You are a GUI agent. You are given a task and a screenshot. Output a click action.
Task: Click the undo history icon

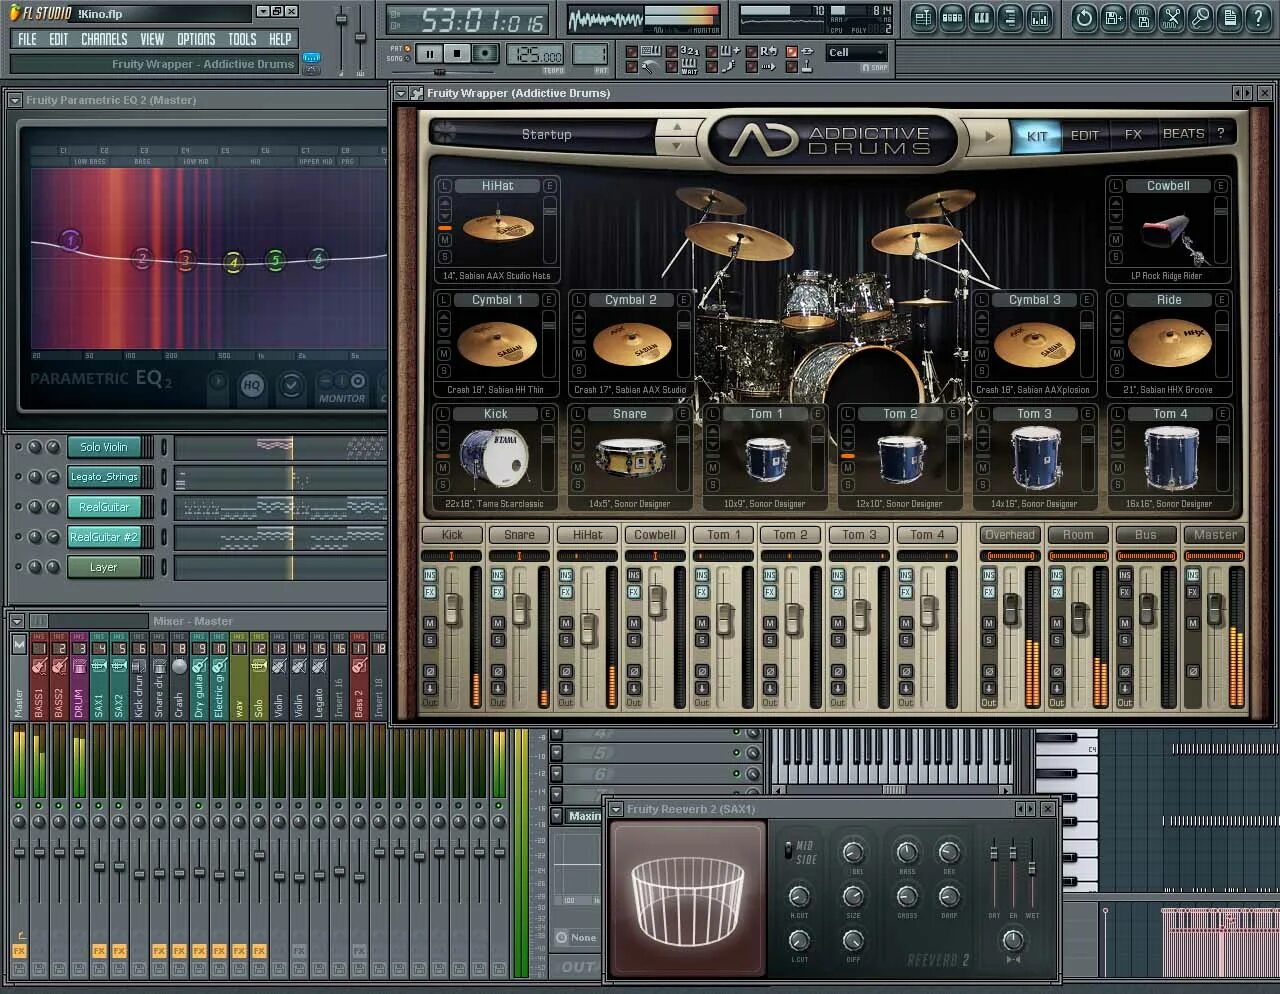[1084, 17]
